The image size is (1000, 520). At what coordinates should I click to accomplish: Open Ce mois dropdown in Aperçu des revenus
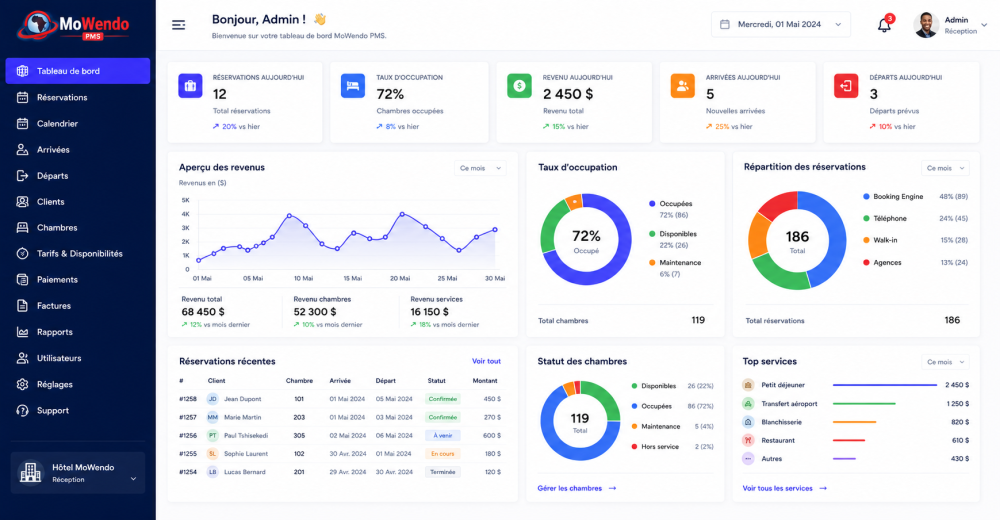[x=480, y=168]
